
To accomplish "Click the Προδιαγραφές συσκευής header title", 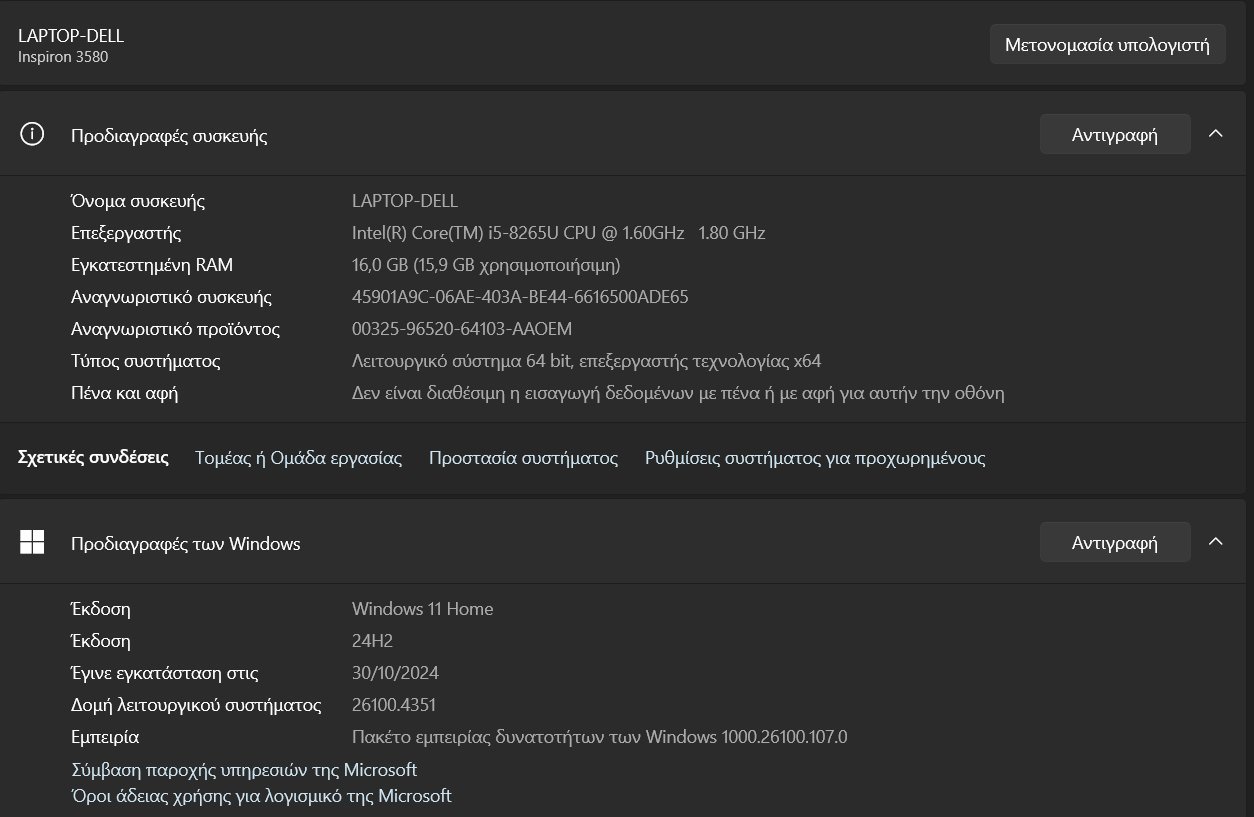I will pyautogui.click(x=169, y=136).
